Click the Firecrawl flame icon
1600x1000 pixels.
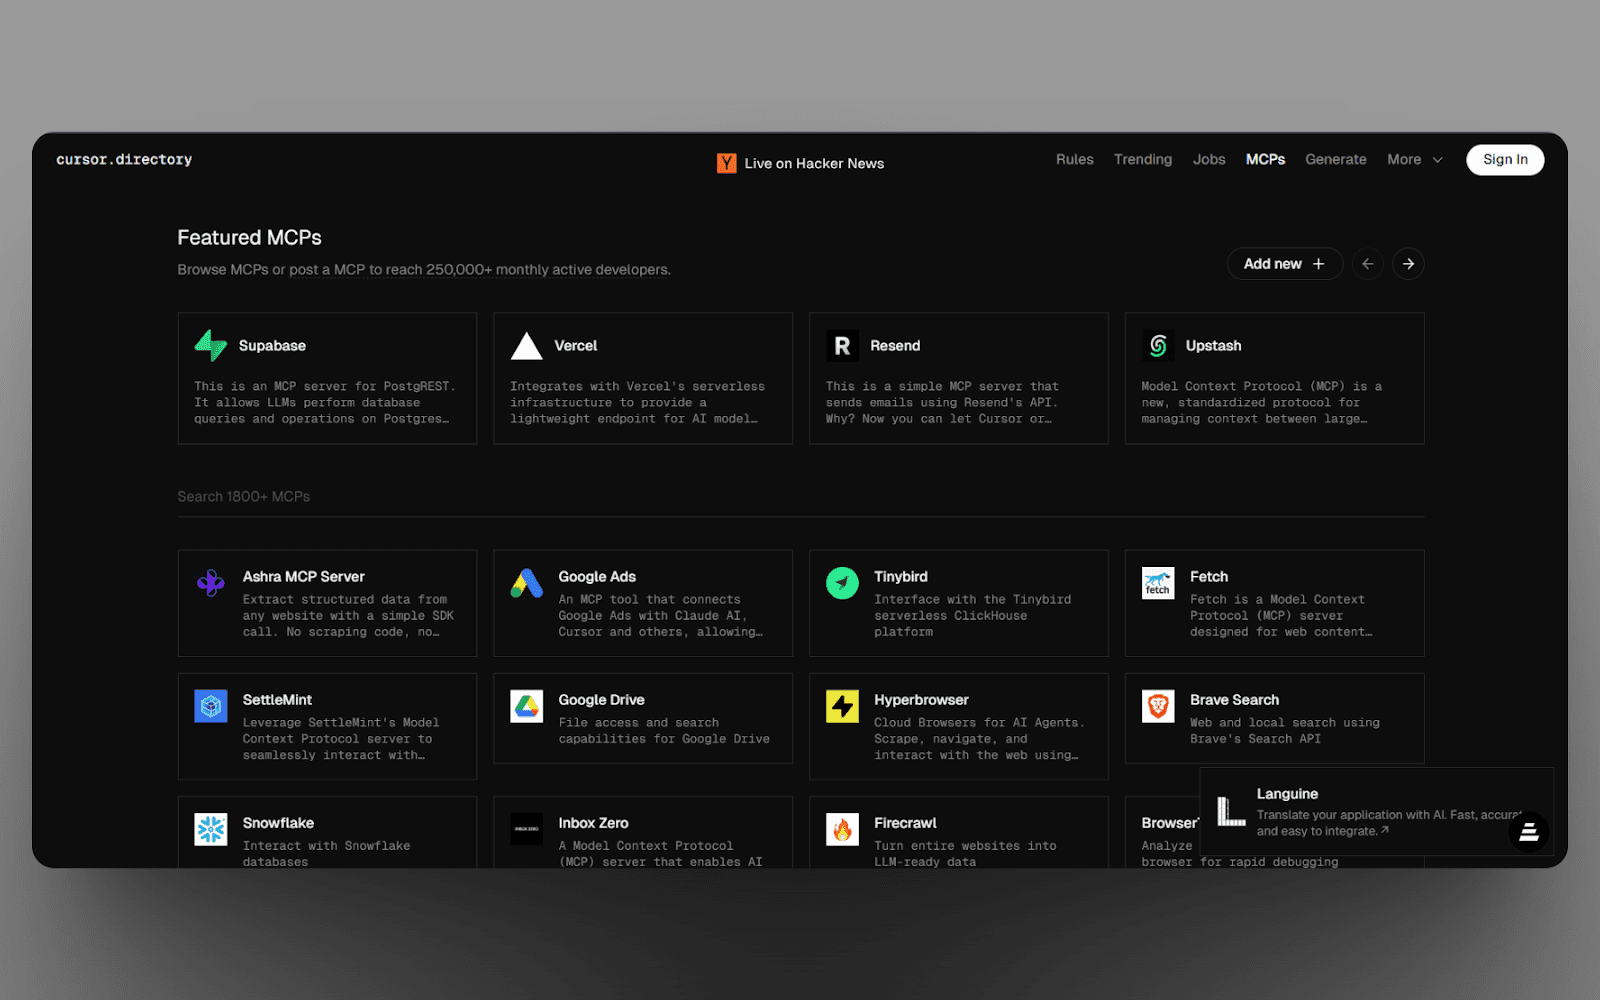tap(842, 829)
